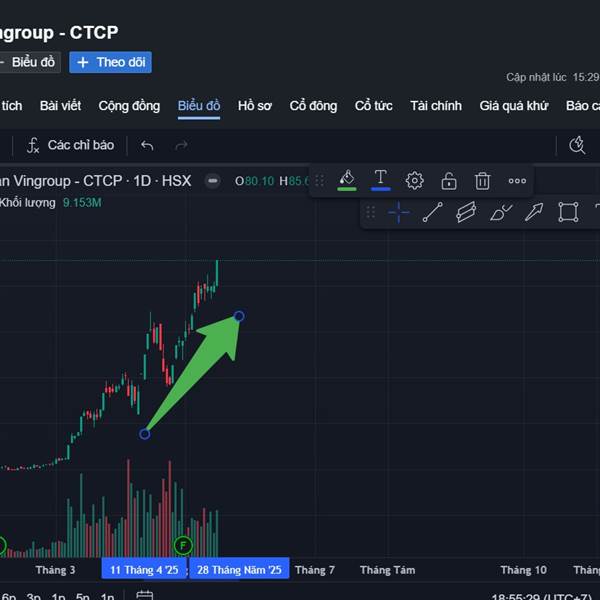
Task: Toggle the lock on the drawing
Action: click(x=448, y=181)
